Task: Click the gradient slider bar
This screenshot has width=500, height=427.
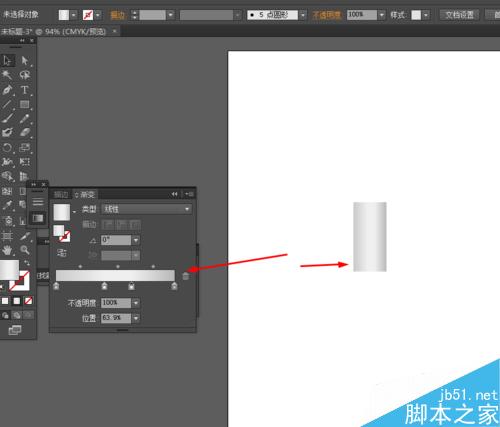Action: click(115, 275)
